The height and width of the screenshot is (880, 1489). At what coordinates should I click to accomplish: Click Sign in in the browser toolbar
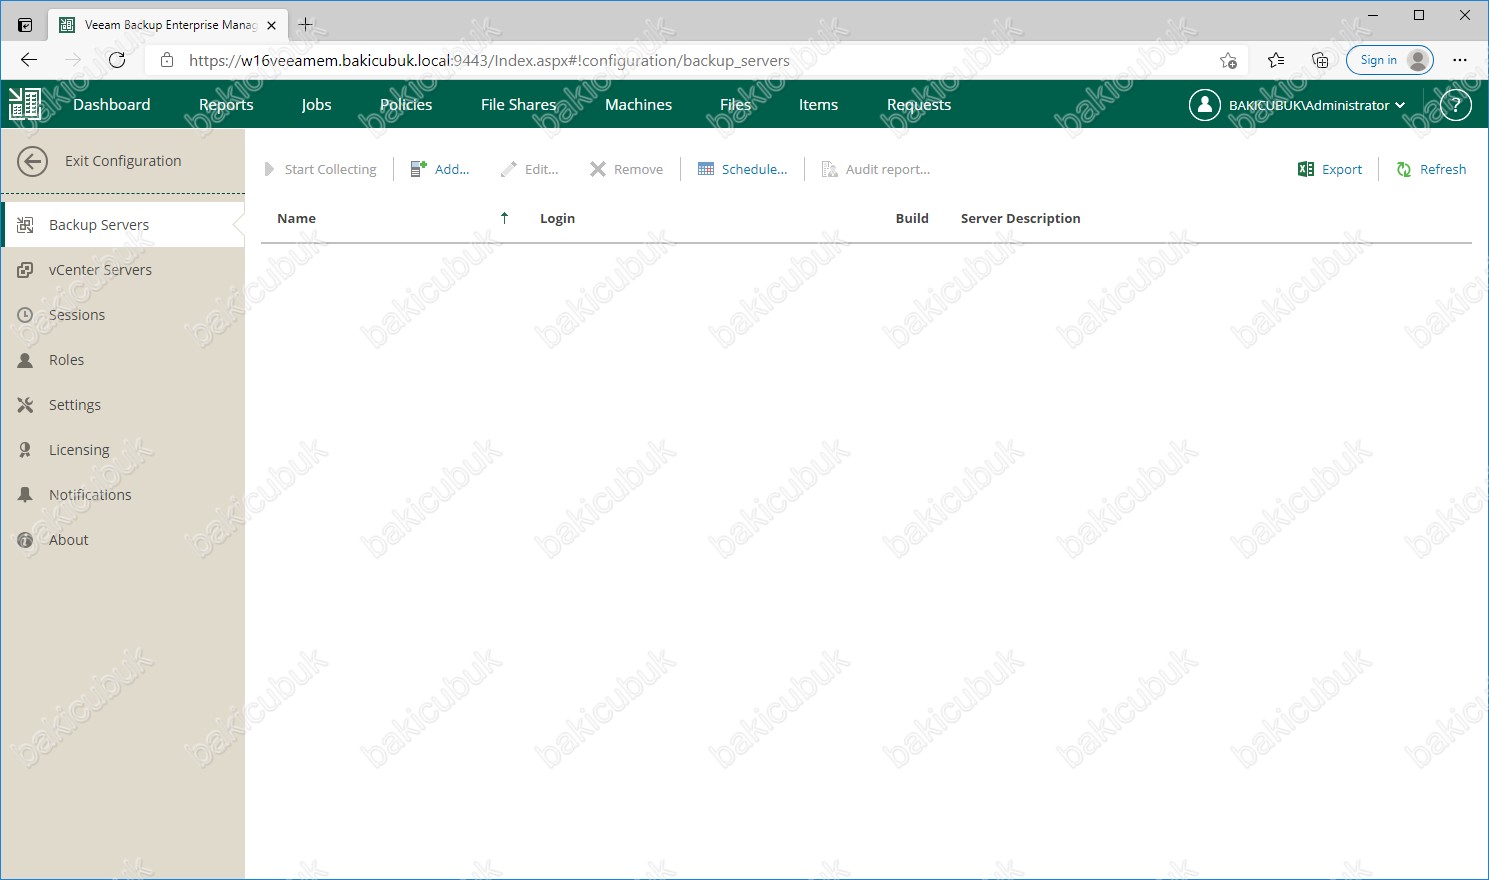click(1390, 60)
